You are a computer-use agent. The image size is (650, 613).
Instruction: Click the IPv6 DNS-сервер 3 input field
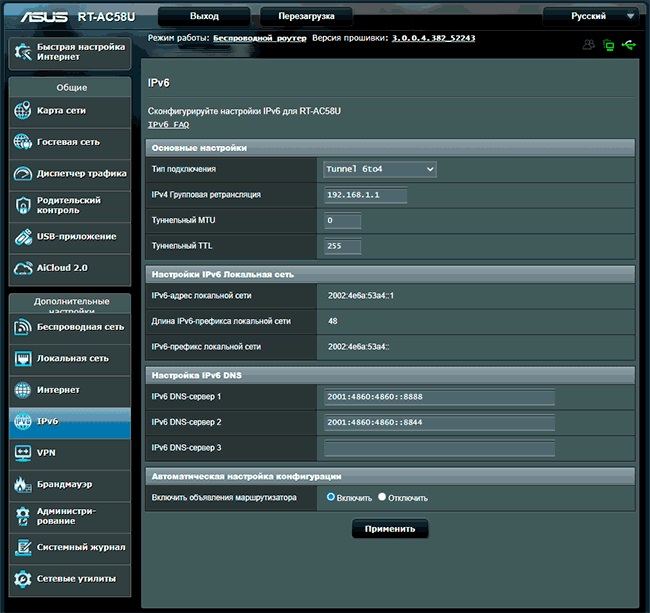pos(439,448)
